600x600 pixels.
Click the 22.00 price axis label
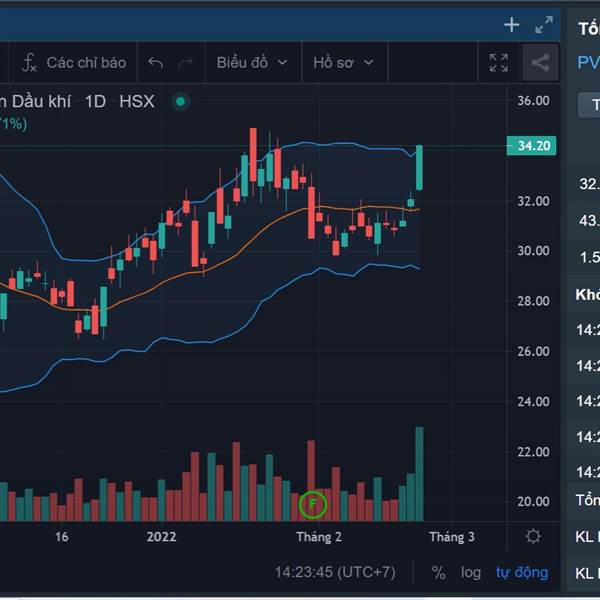533,452
